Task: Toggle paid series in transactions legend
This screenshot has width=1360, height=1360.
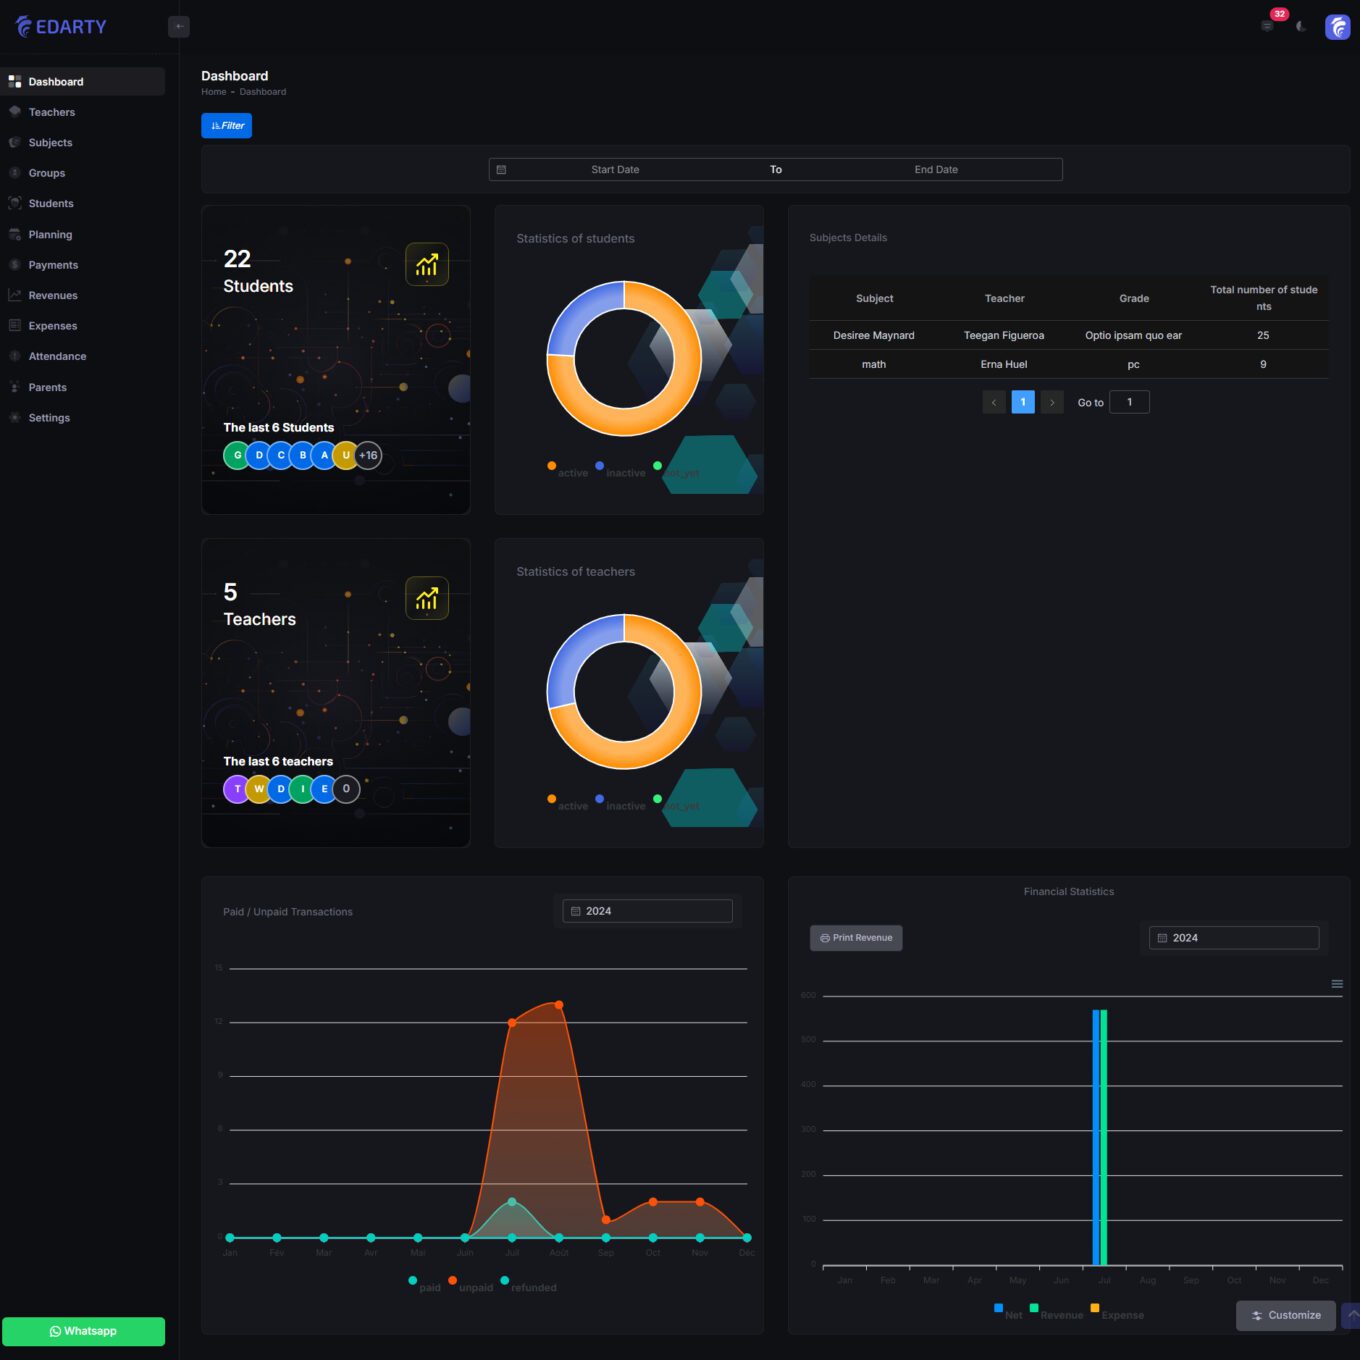Action: [423, 1286]
